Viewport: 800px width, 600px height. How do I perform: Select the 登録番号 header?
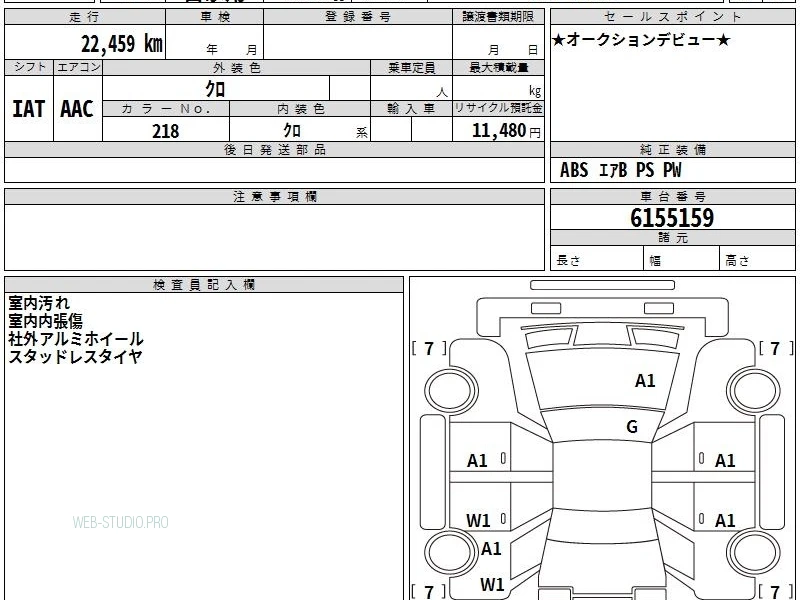358,17
